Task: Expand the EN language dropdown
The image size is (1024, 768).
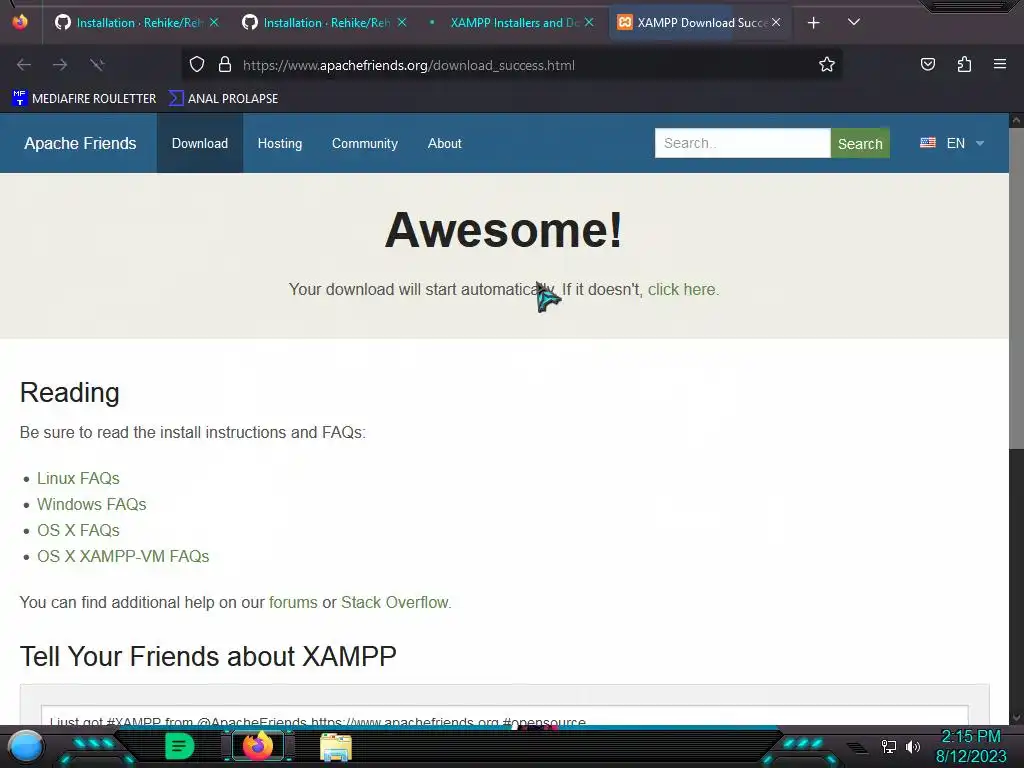Action: pyautogui.click(x=964, y=143)
